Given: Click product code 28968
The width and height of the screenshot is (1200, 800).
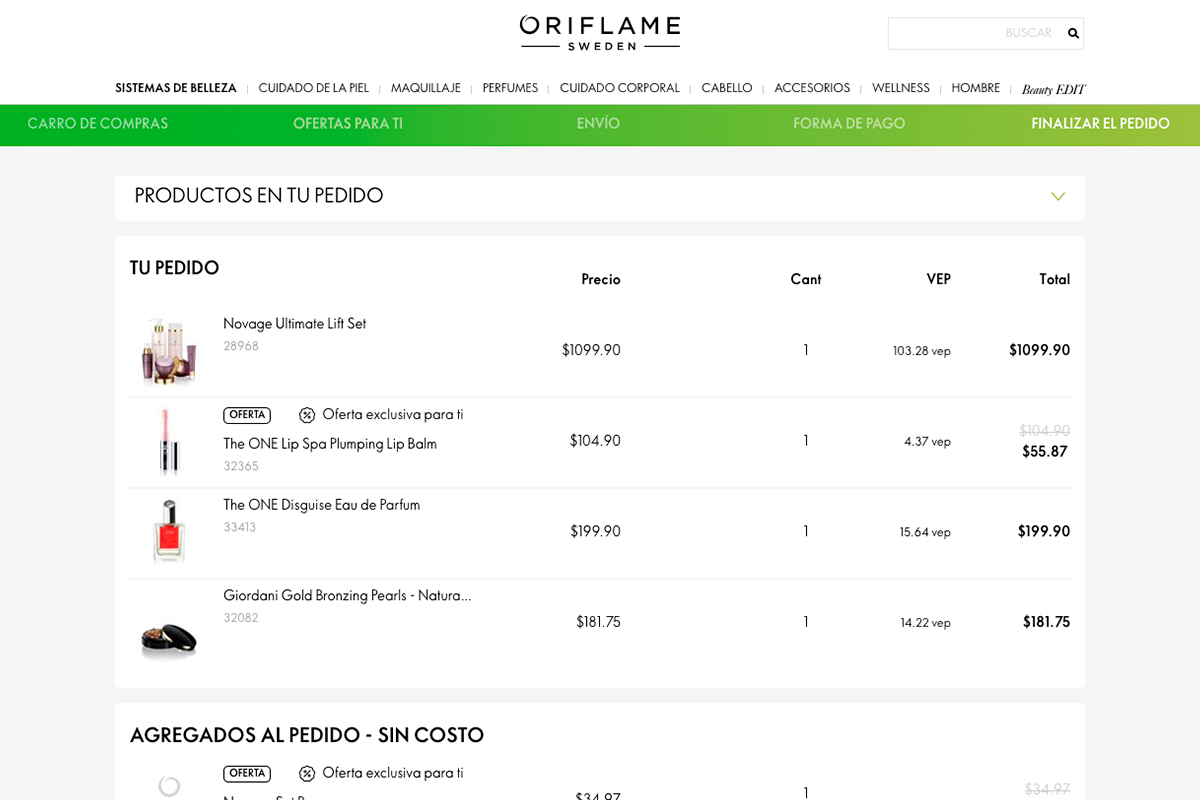Looking at the screenshot, I should point(241,346).
